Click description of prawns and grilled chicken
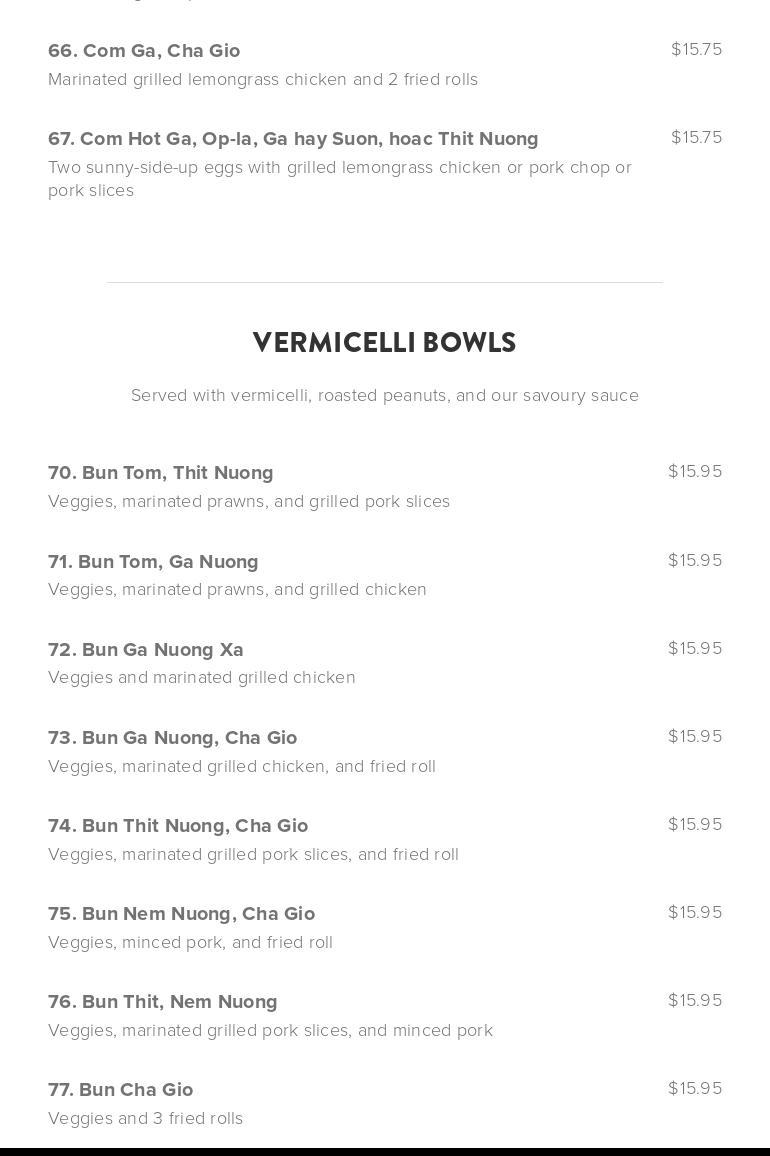The height and width of the screenshot is (1156, 770). coord(237,590)
